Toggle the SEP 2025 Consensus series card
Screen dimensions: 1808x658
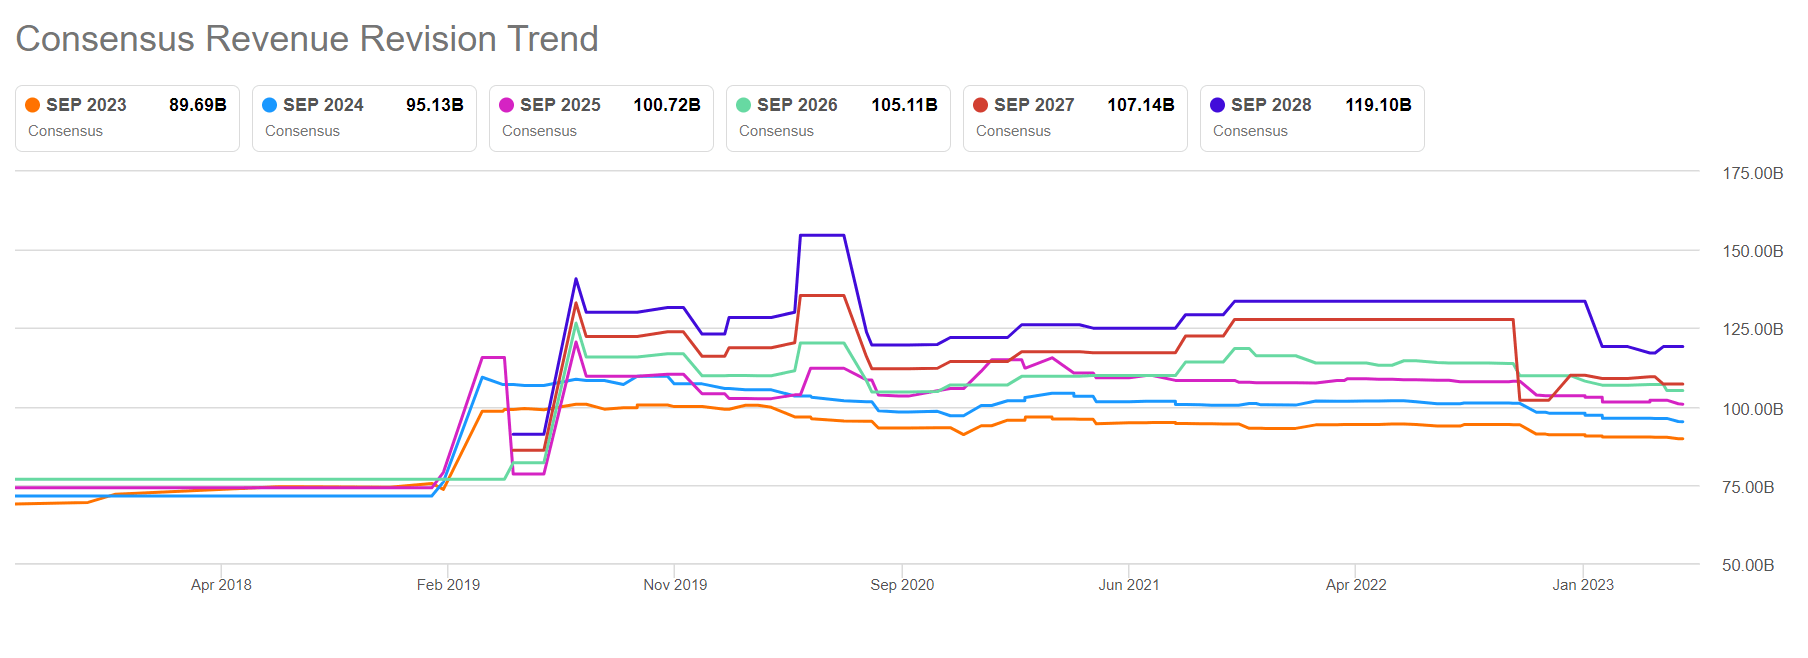601,119
